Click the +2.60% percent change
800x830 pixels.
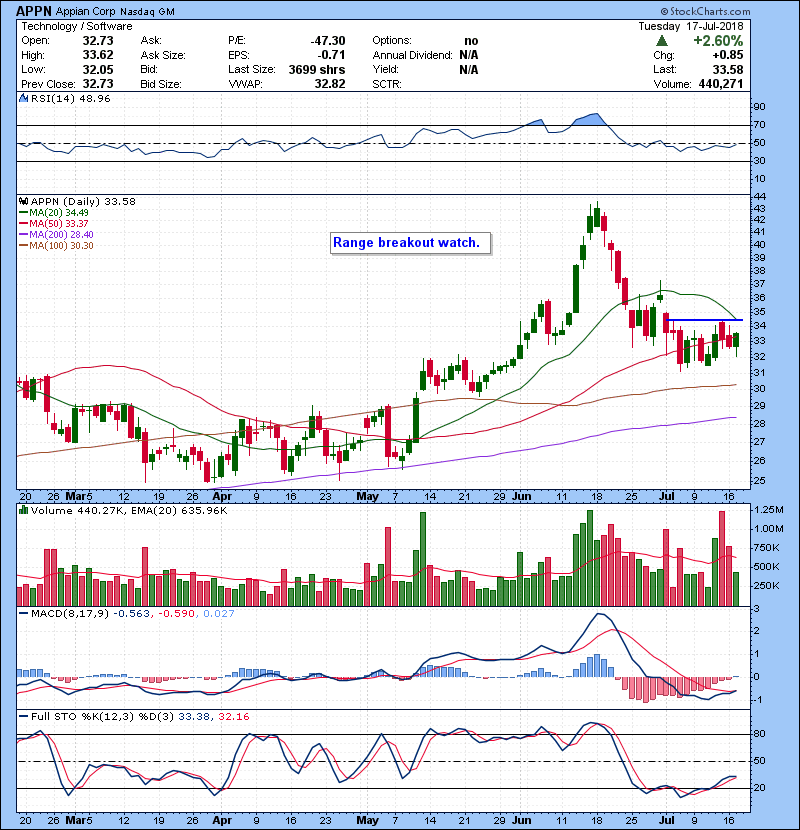(718, 41)
